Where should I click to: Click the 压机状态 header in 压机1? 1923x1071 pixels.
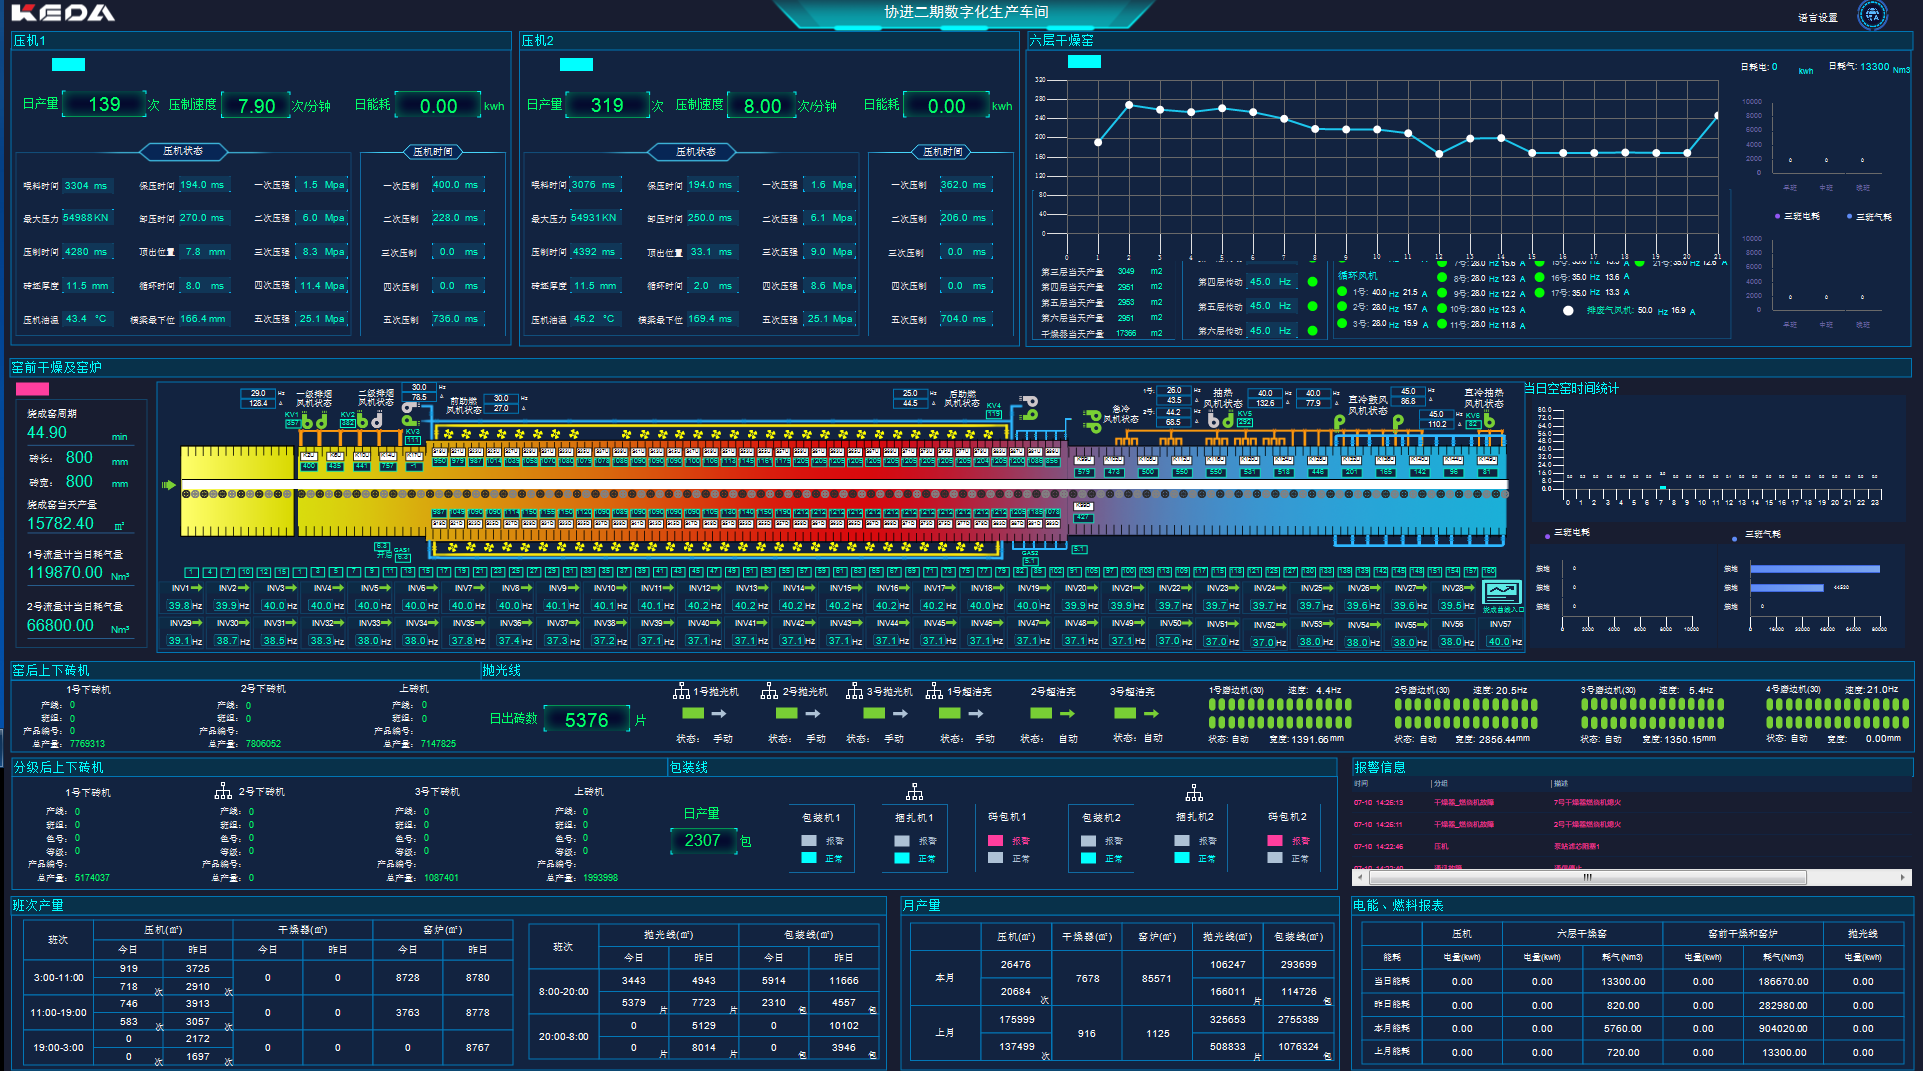tap(183, 151)
